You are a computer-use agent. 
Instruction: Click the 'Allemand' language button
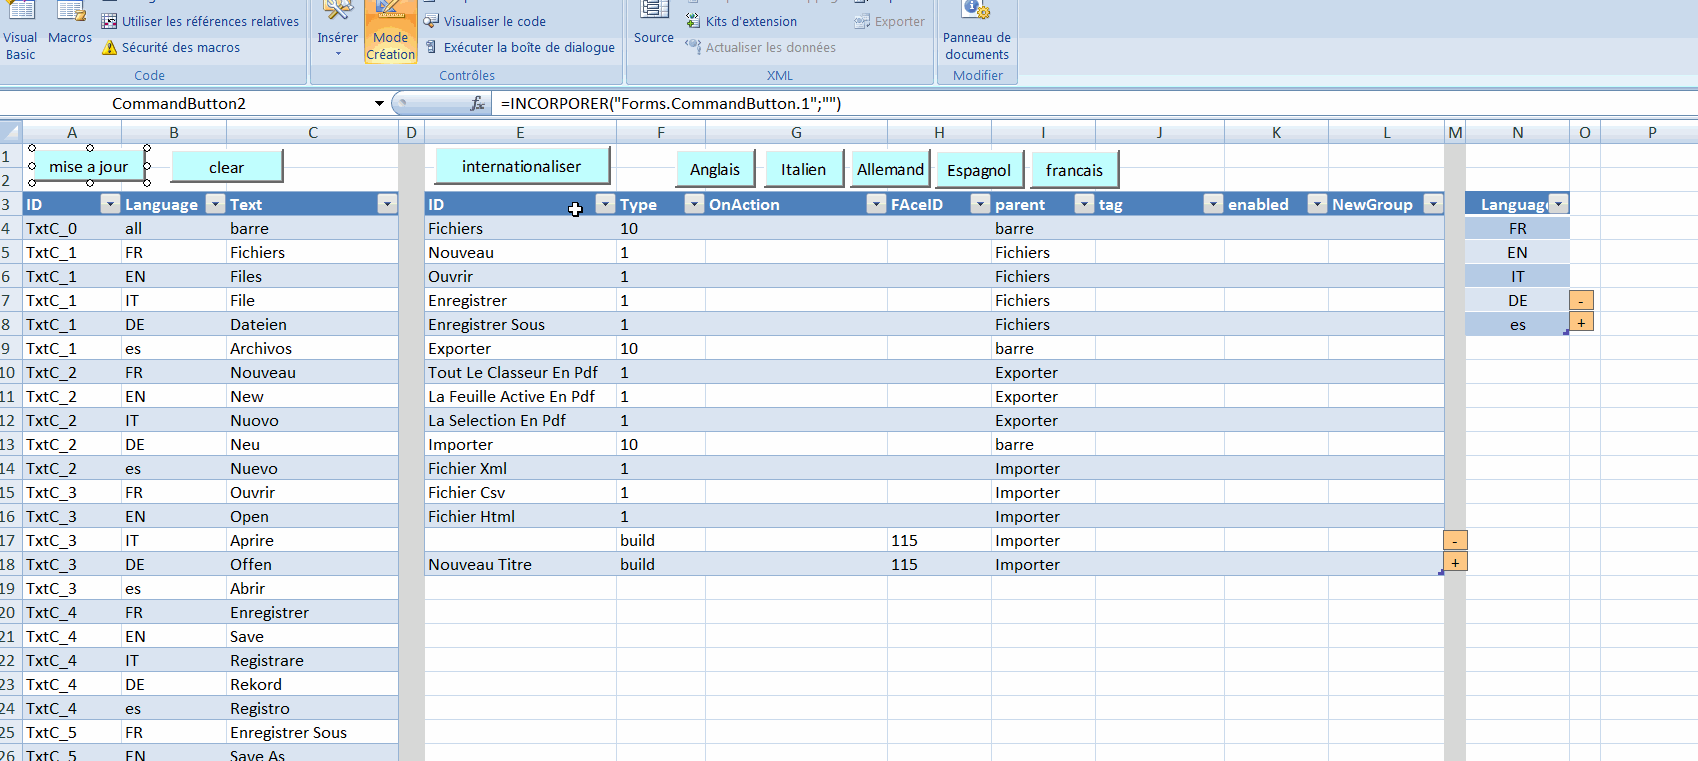coord(890,169)
